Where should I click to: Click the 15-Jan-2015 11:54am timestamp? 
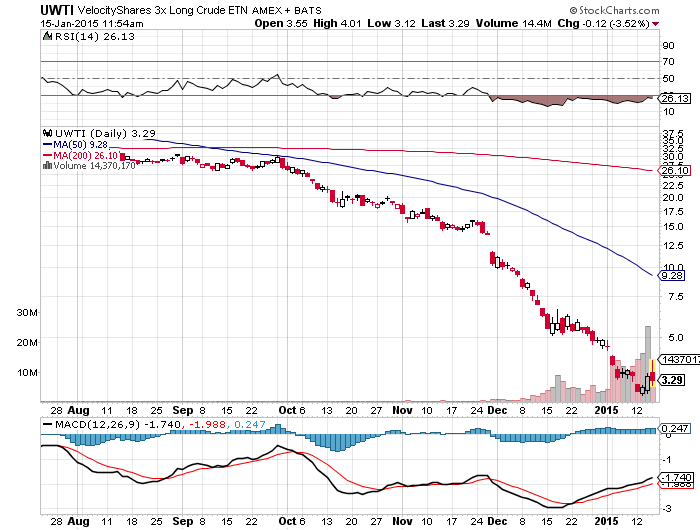[92, 24]
